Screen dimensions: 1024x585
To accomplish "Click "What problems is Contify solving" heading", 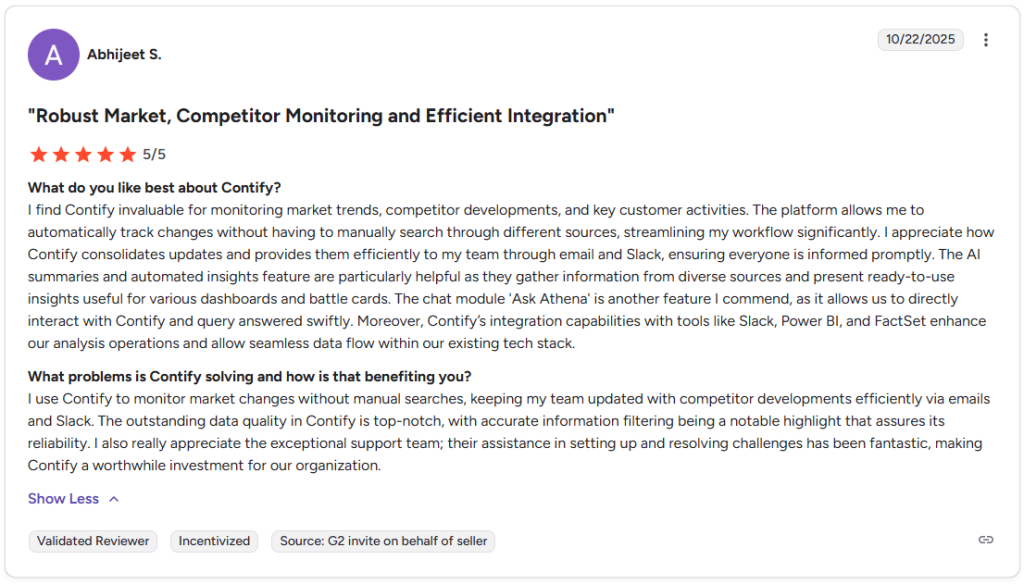I will [x=249, y=377].
